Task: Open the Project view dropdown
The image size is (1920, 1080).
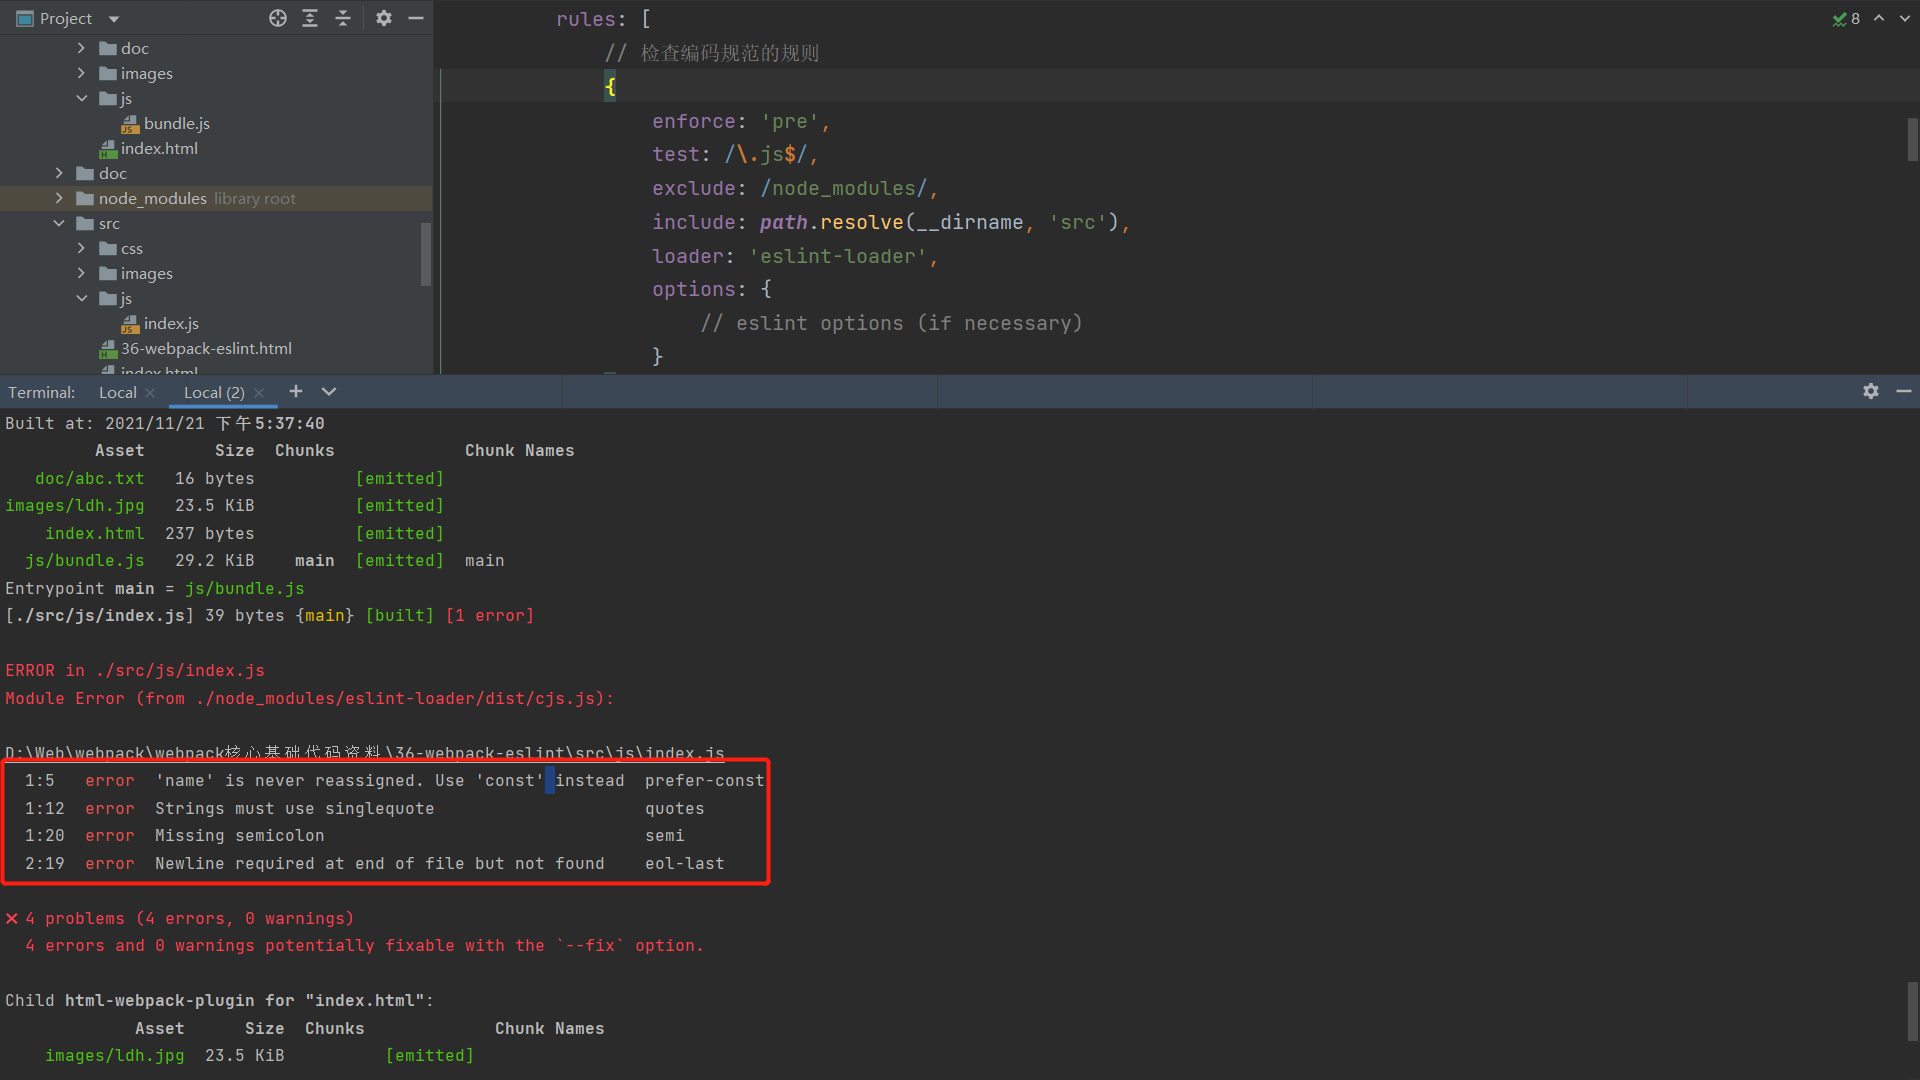Action: coord(114,19)
